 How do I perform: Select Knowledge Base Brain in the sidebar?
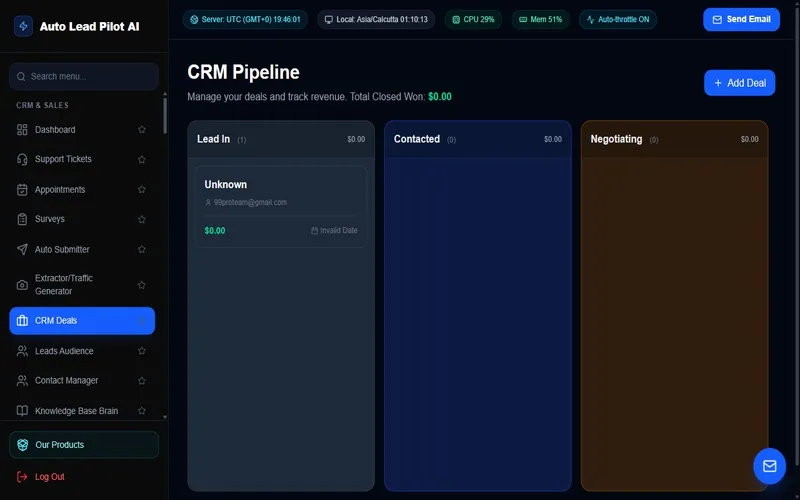82,411
